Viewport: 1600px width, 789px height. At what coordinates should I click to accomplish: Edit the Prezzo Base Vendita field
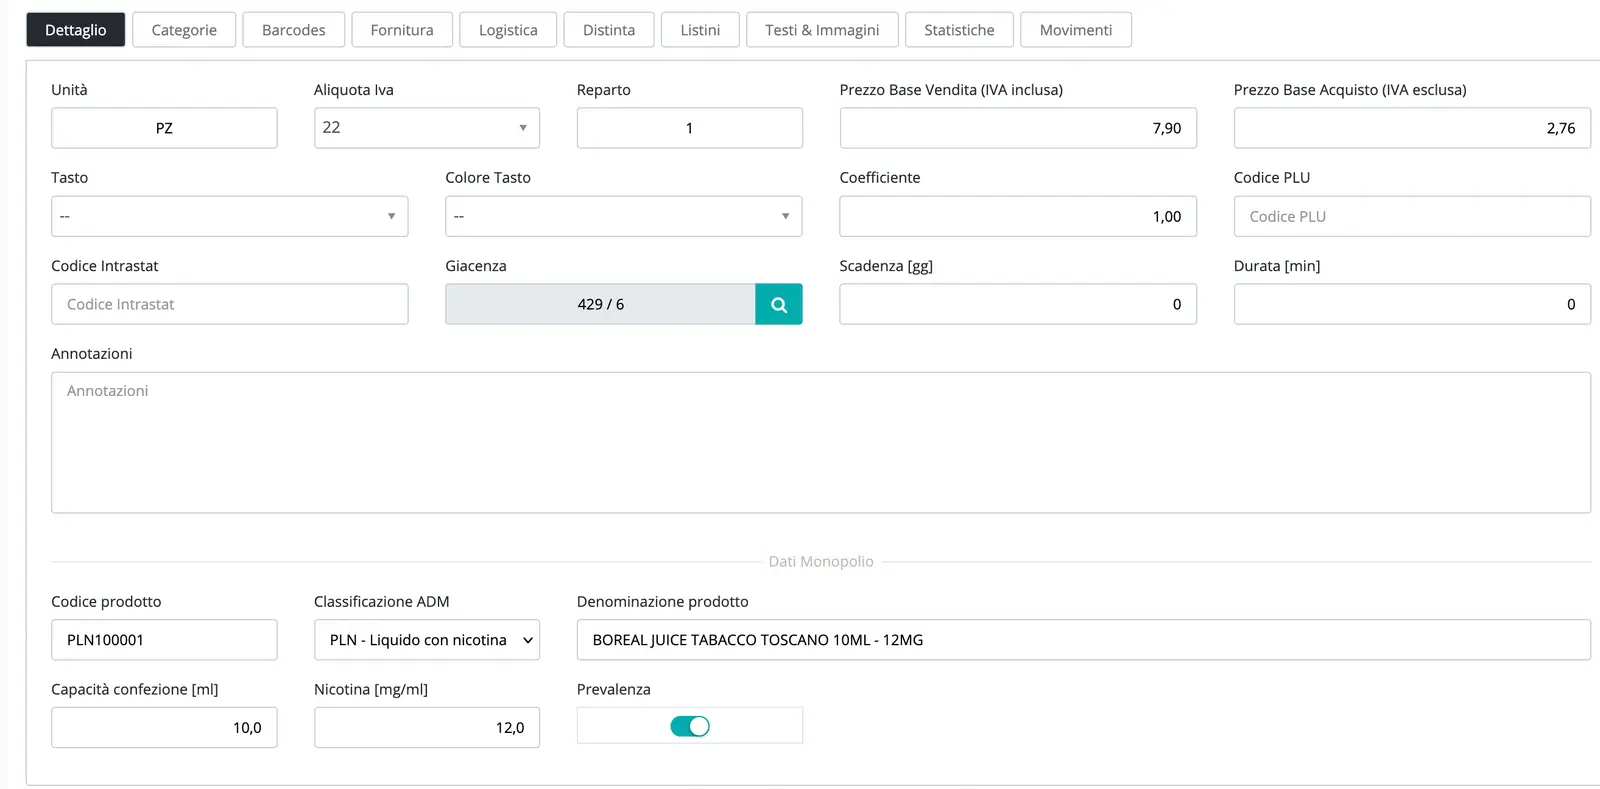click(x=1018, y=128)
